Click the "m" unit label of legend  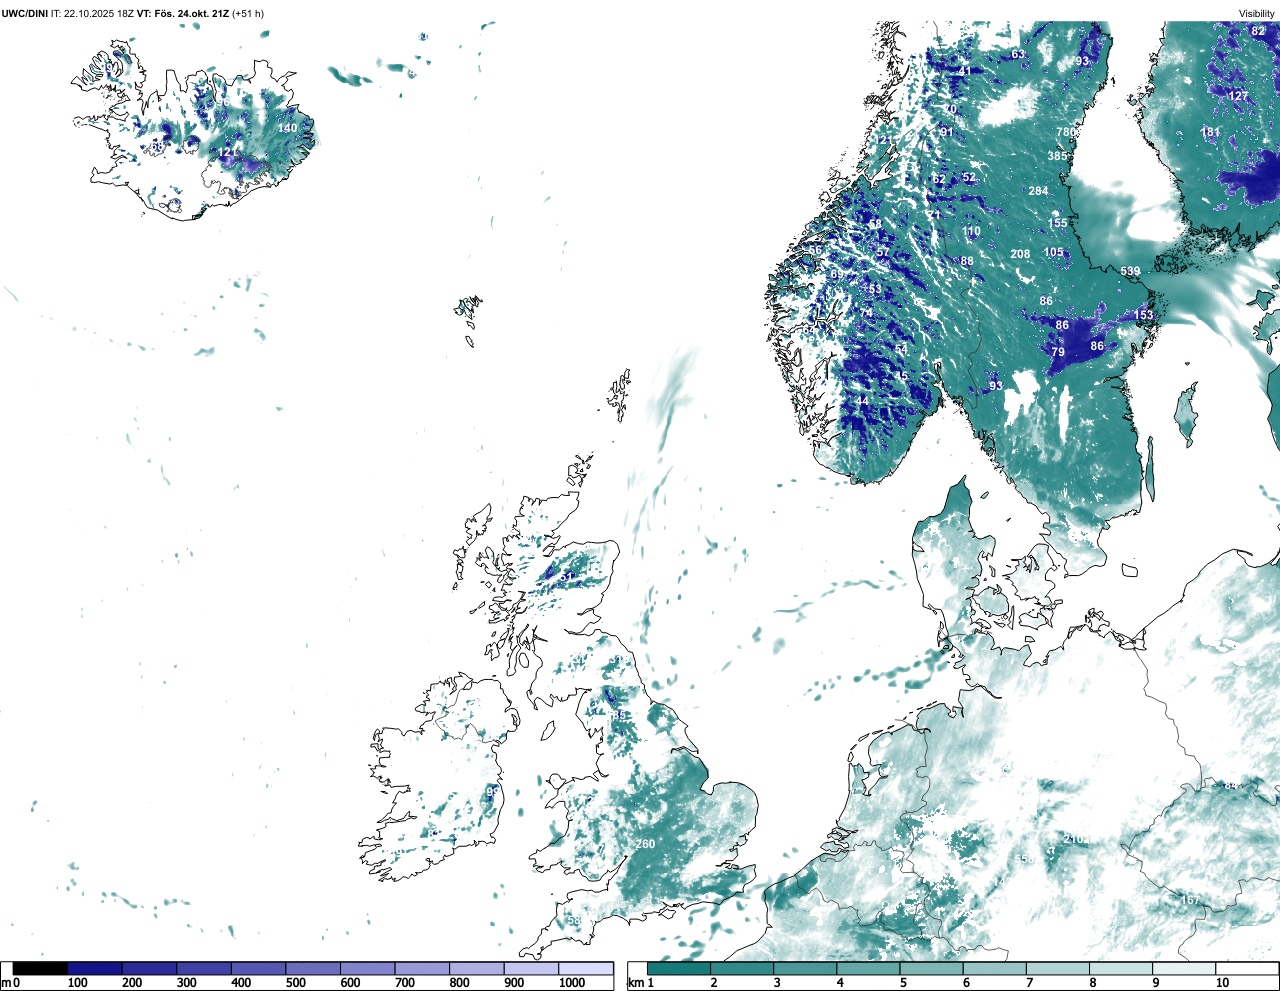pos(6,983)
